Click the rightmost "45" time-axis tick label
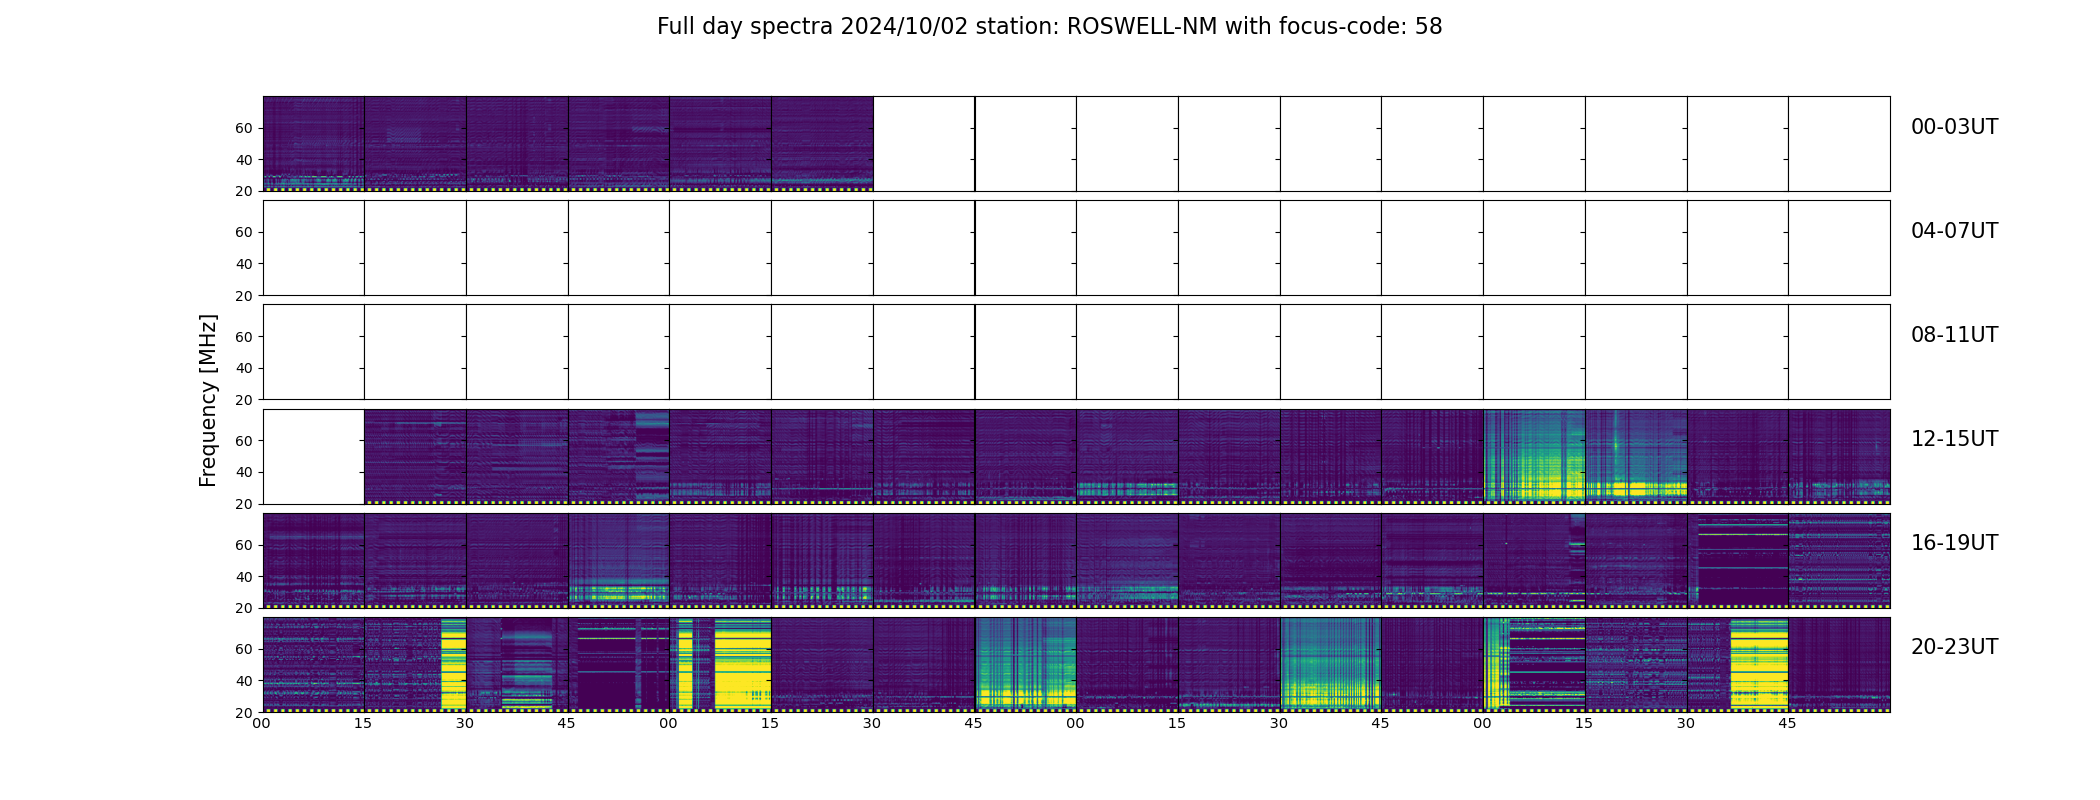 (1788, 723)
